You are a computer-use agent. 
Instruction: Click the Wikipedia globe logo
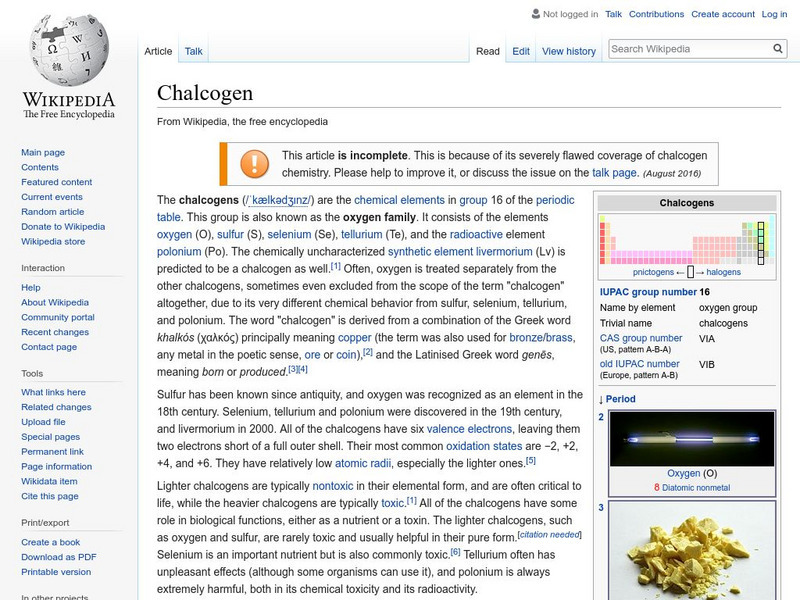click(69, 49)
